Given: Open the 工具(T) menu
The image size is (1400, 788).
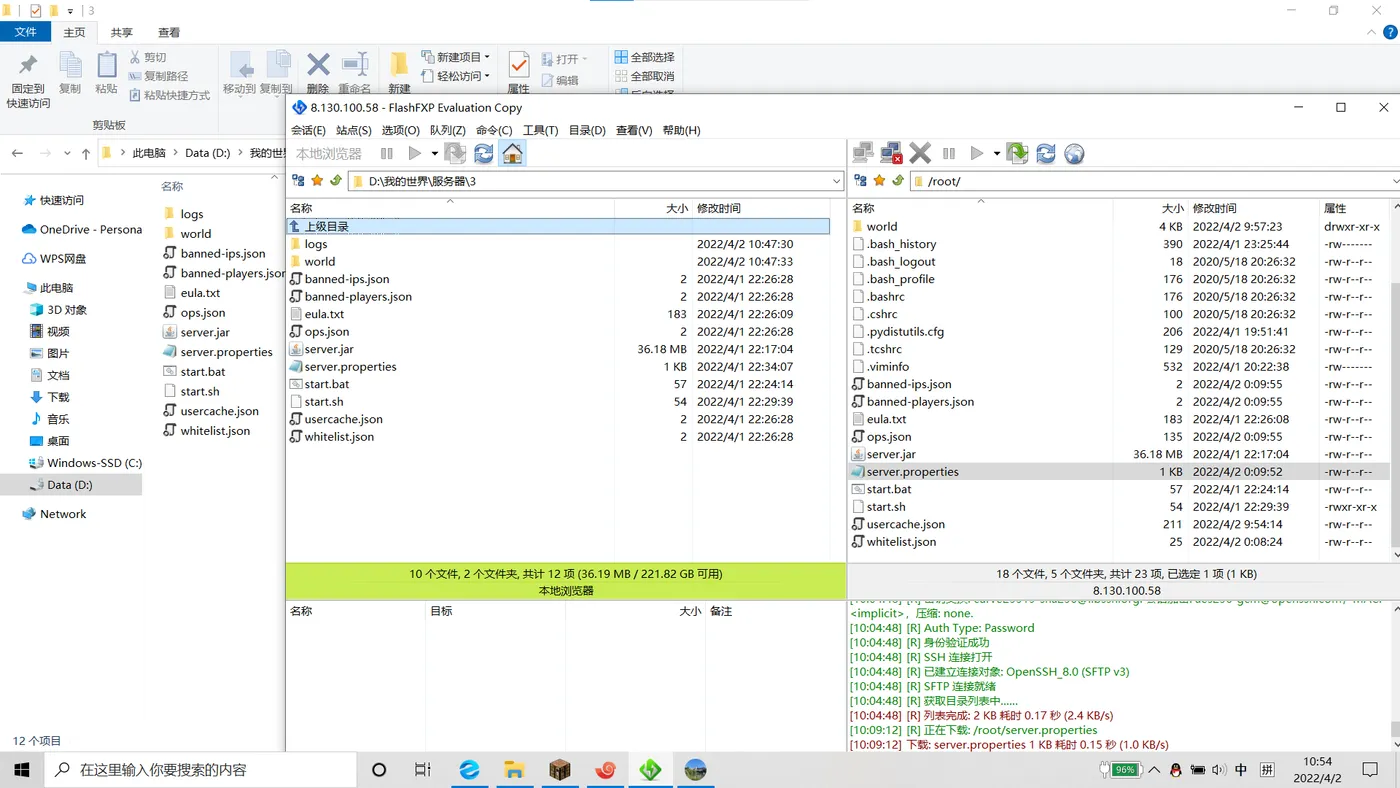Looking at the screenshot, I should (540, 130).
